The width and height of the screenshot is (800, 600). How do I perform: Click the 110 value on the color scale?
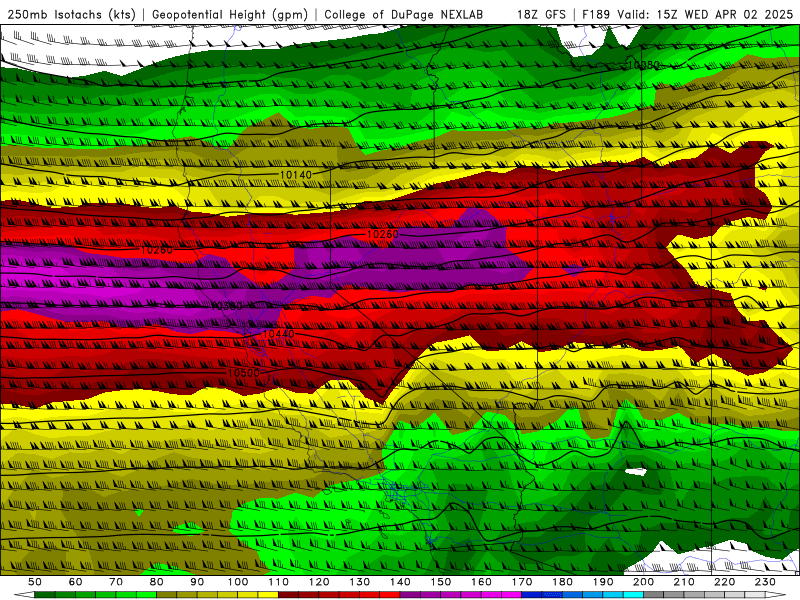(x=279, y=582)
